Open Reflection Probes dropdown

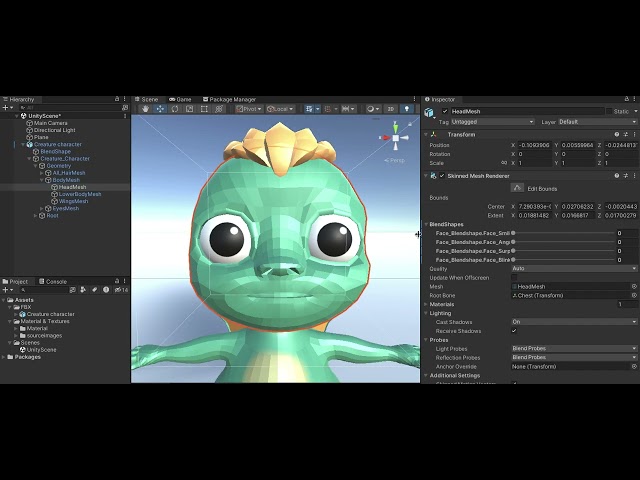(574, 358)
